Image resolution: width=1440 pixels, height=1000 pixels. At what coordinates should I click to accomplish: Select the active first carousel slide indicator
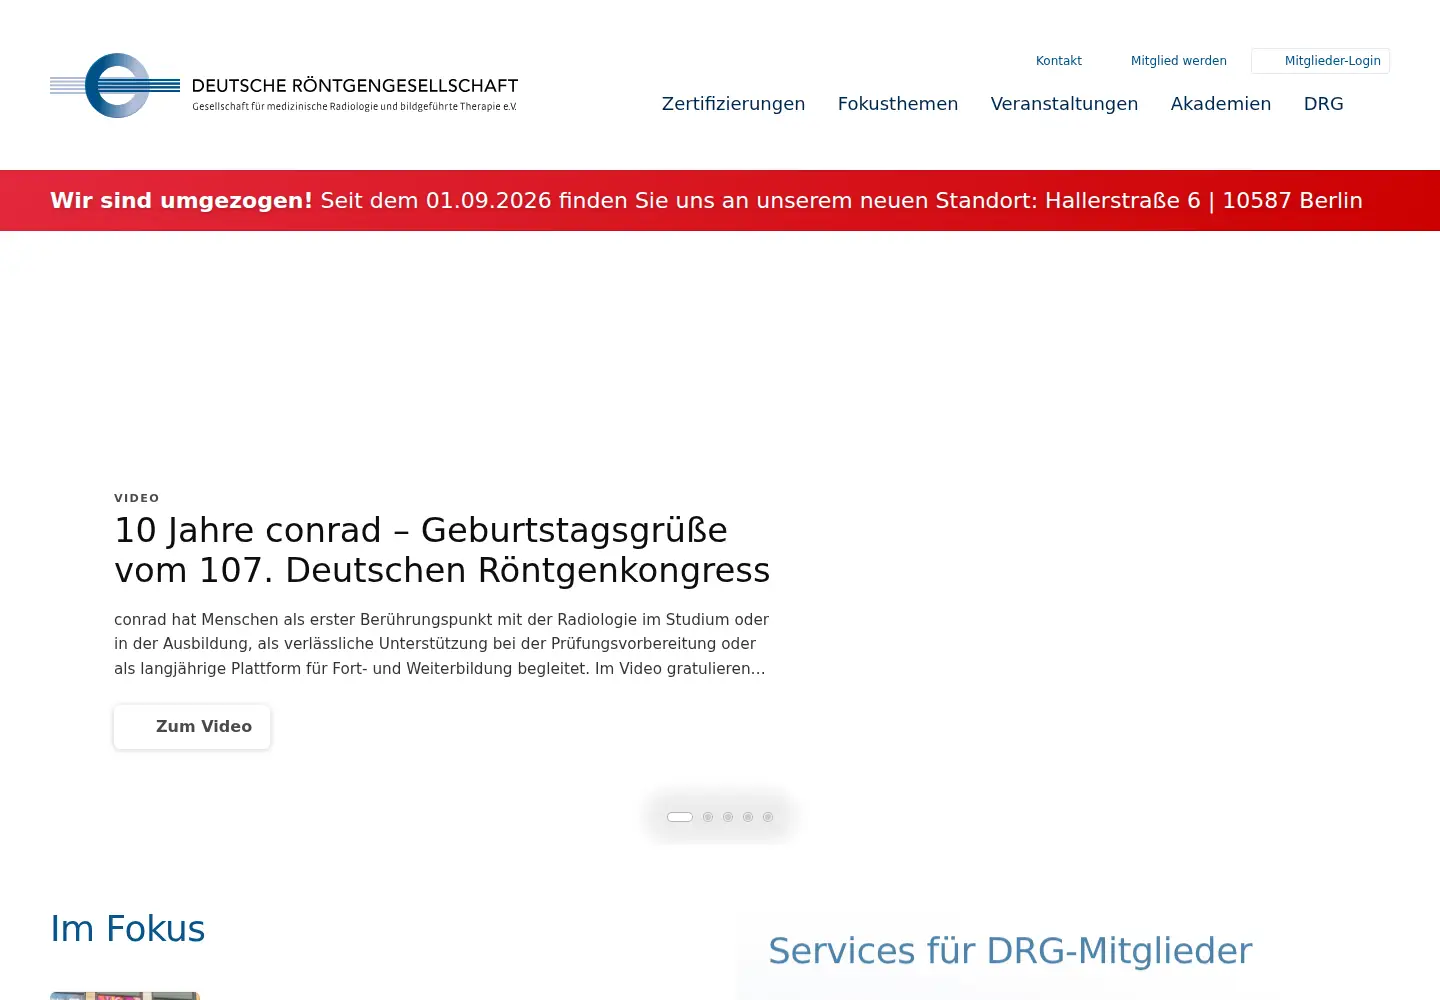[680, 817]
